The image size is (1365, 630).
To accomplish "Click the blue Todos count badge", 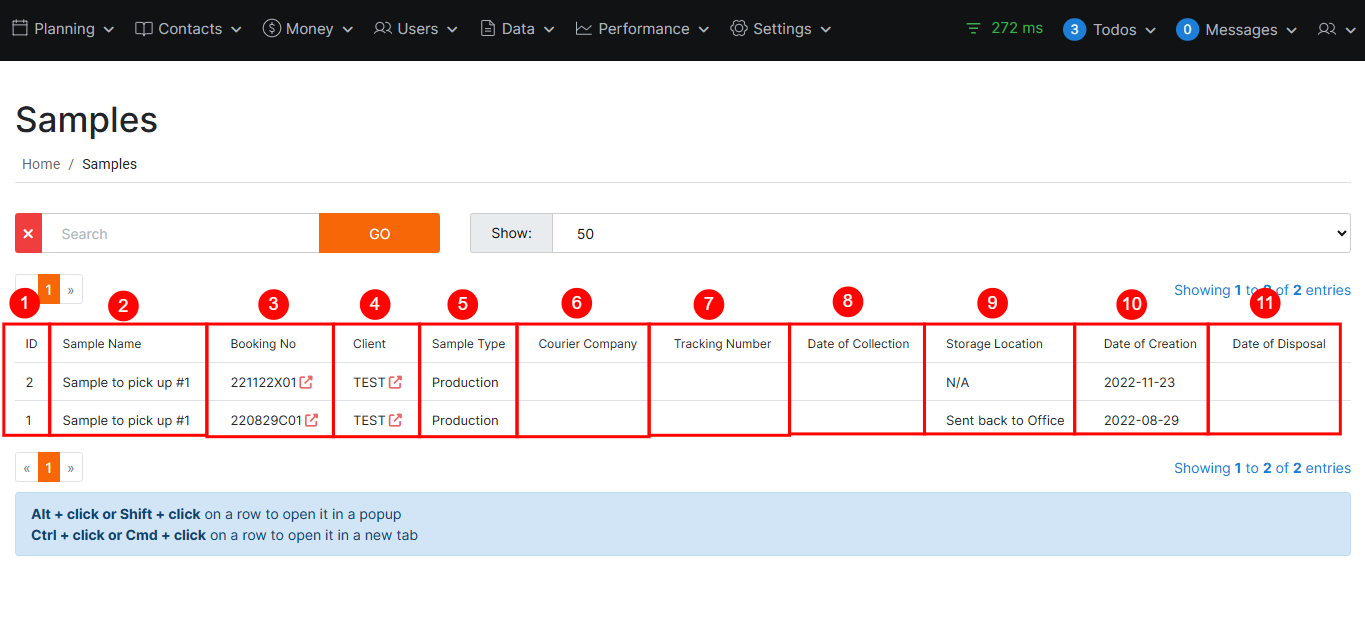I will [x=1074, y=29].
